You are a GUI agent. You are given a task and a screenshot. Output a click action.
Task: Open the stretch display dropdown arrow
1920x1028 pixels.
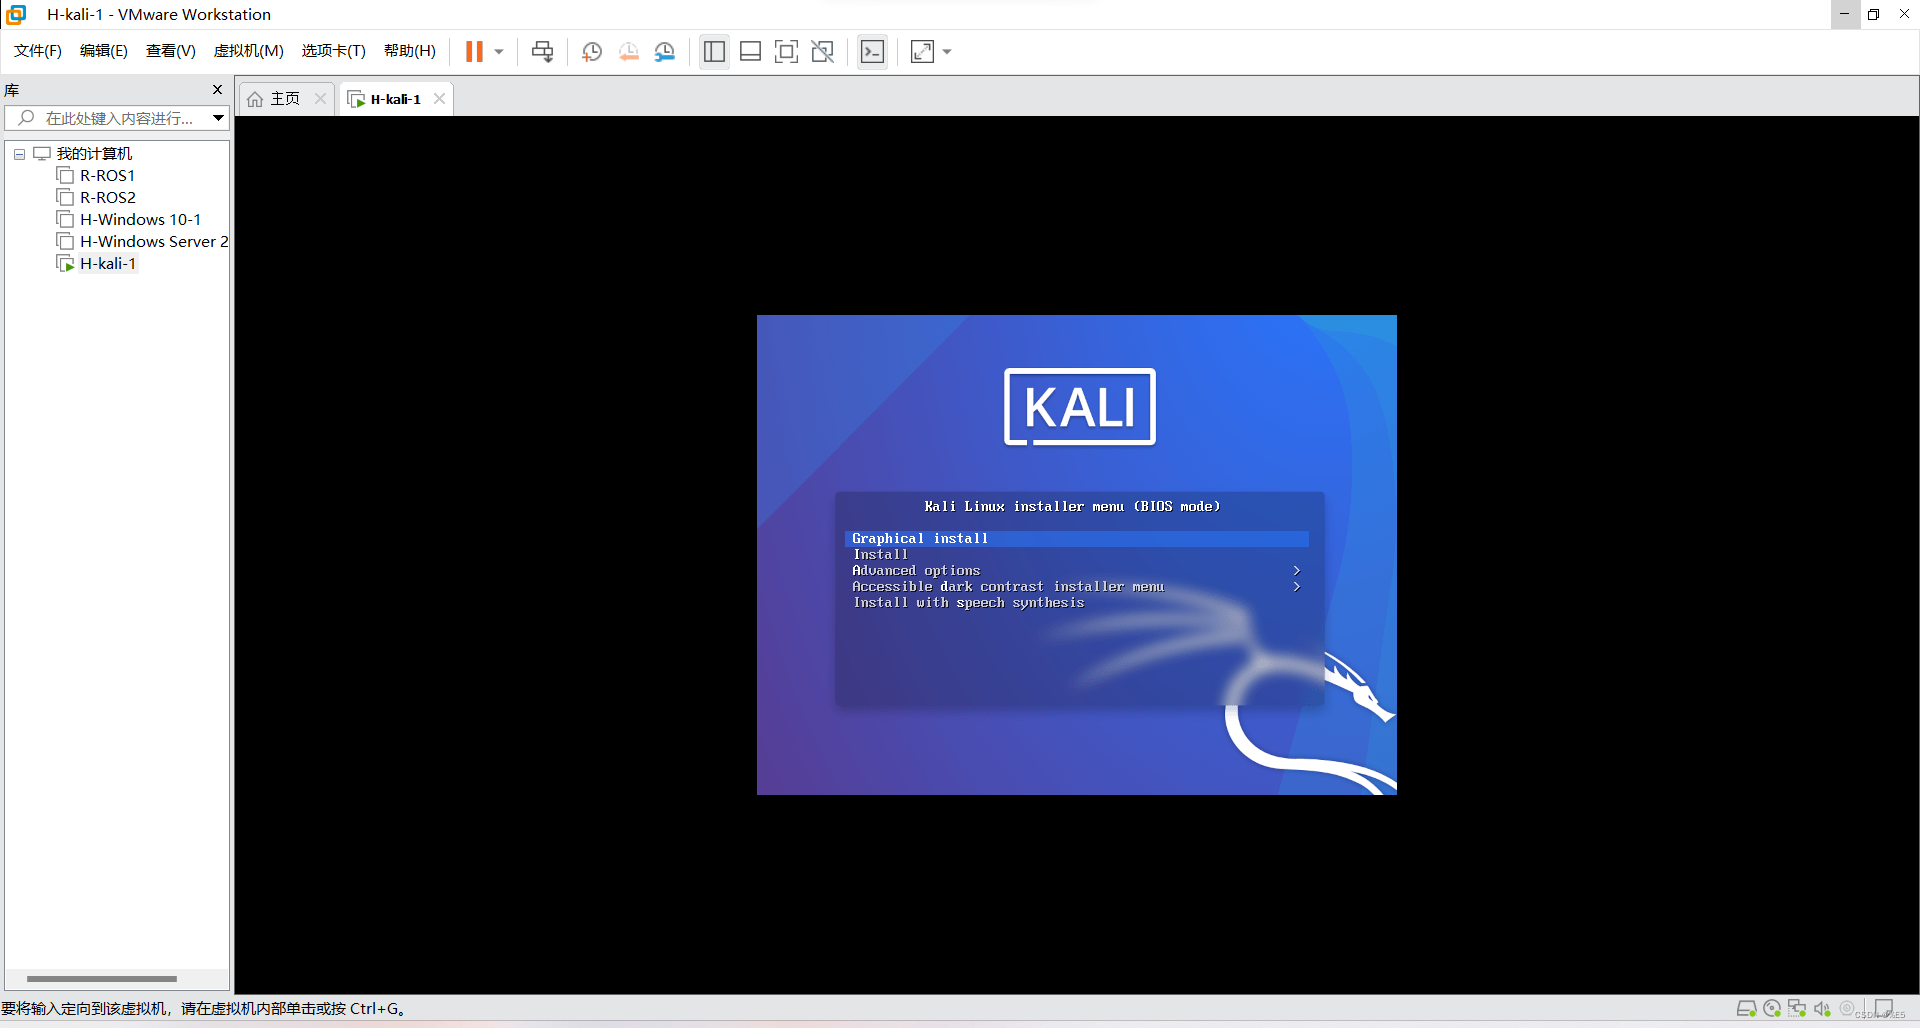pos(947,52)
